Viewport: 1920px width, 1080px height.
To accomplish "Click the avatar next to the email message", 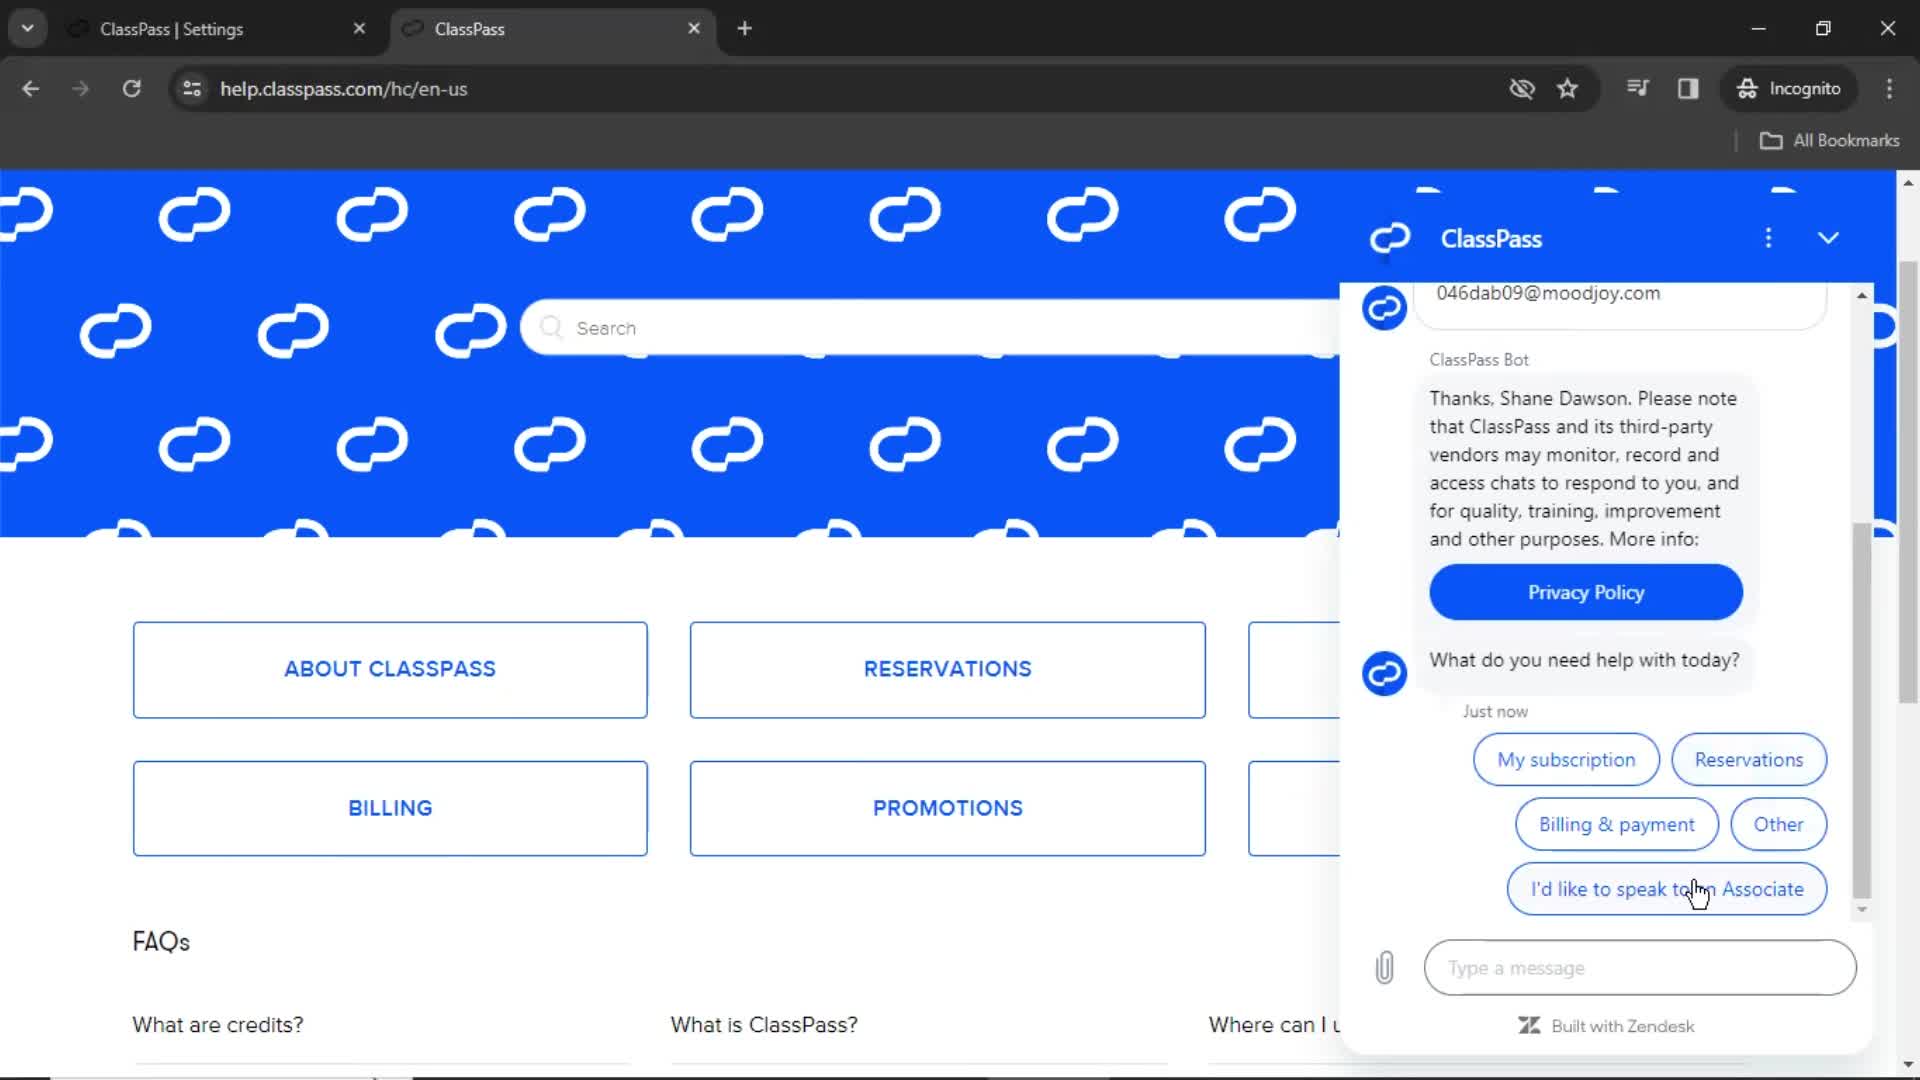I will 1385,308.
